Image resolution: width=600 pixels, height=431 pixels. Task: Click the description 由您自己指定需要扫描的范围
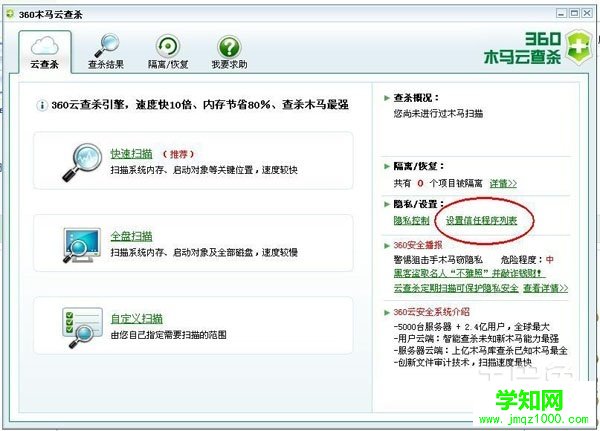pos(168,335)
